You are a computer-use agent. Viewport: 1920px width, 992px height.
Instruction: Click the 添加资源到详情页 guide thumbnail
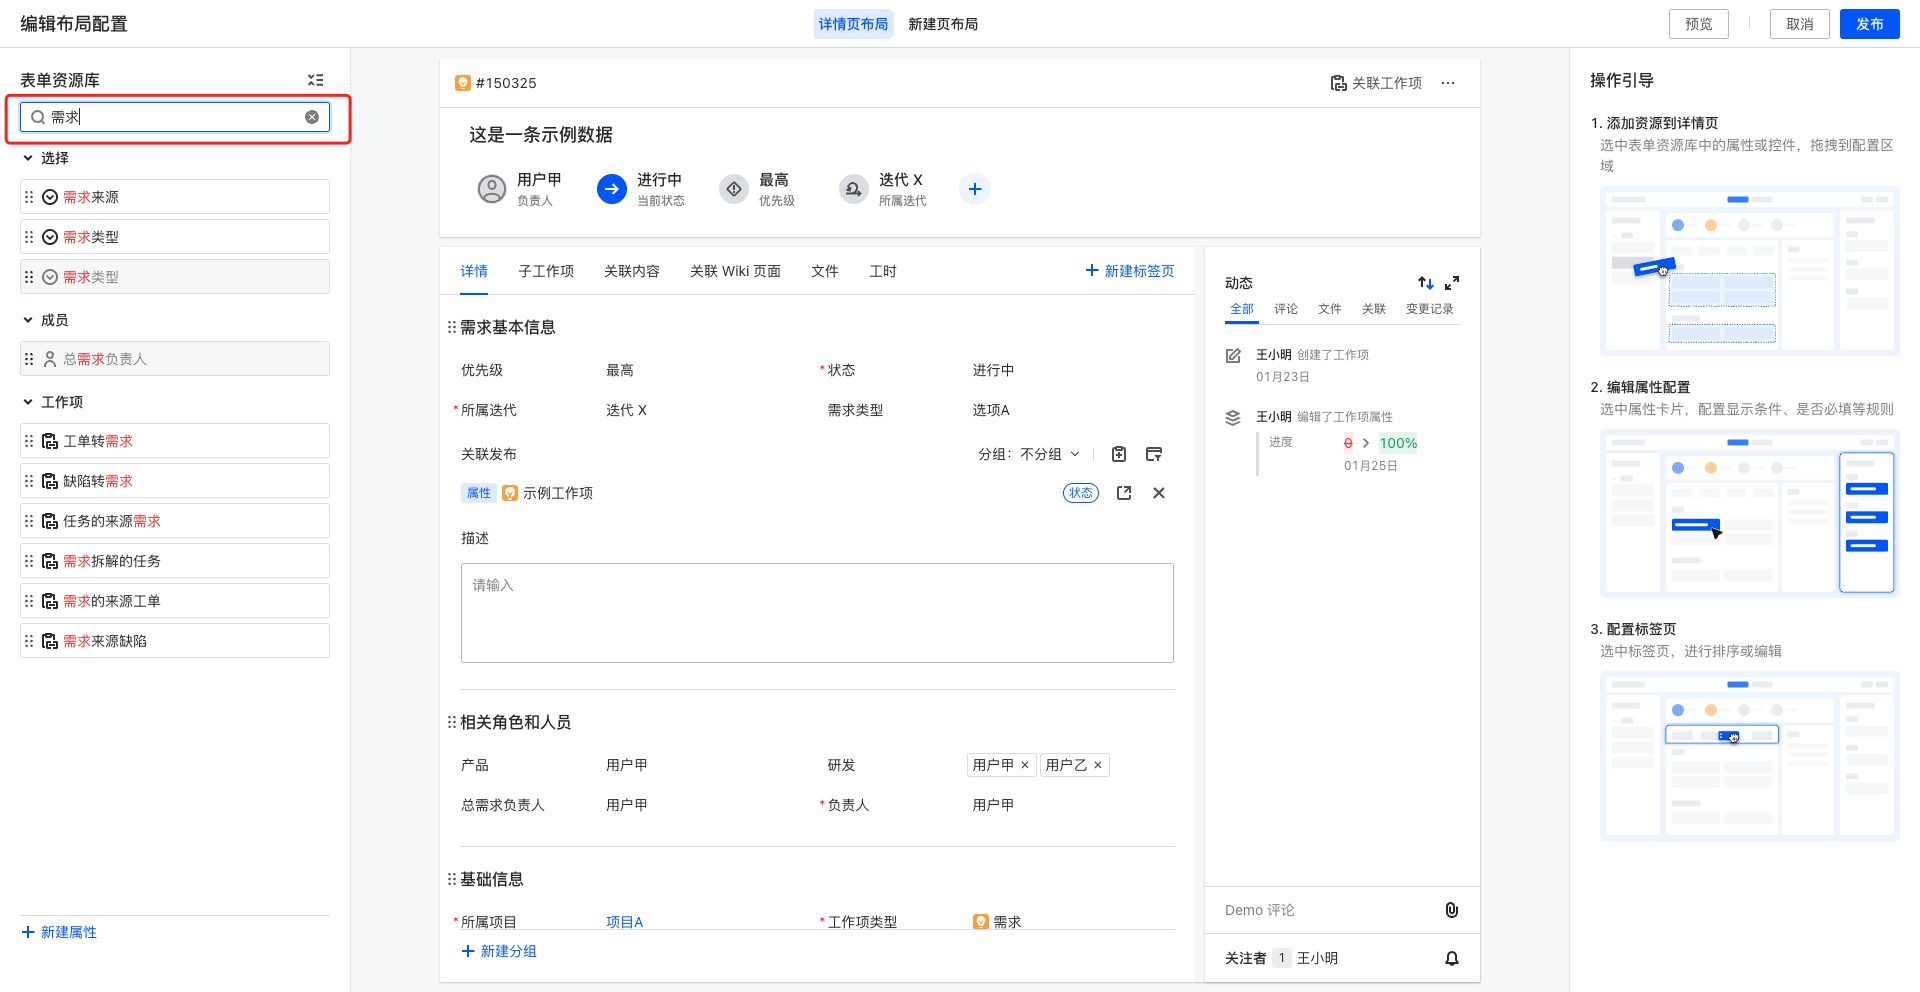click(1750, 271)
